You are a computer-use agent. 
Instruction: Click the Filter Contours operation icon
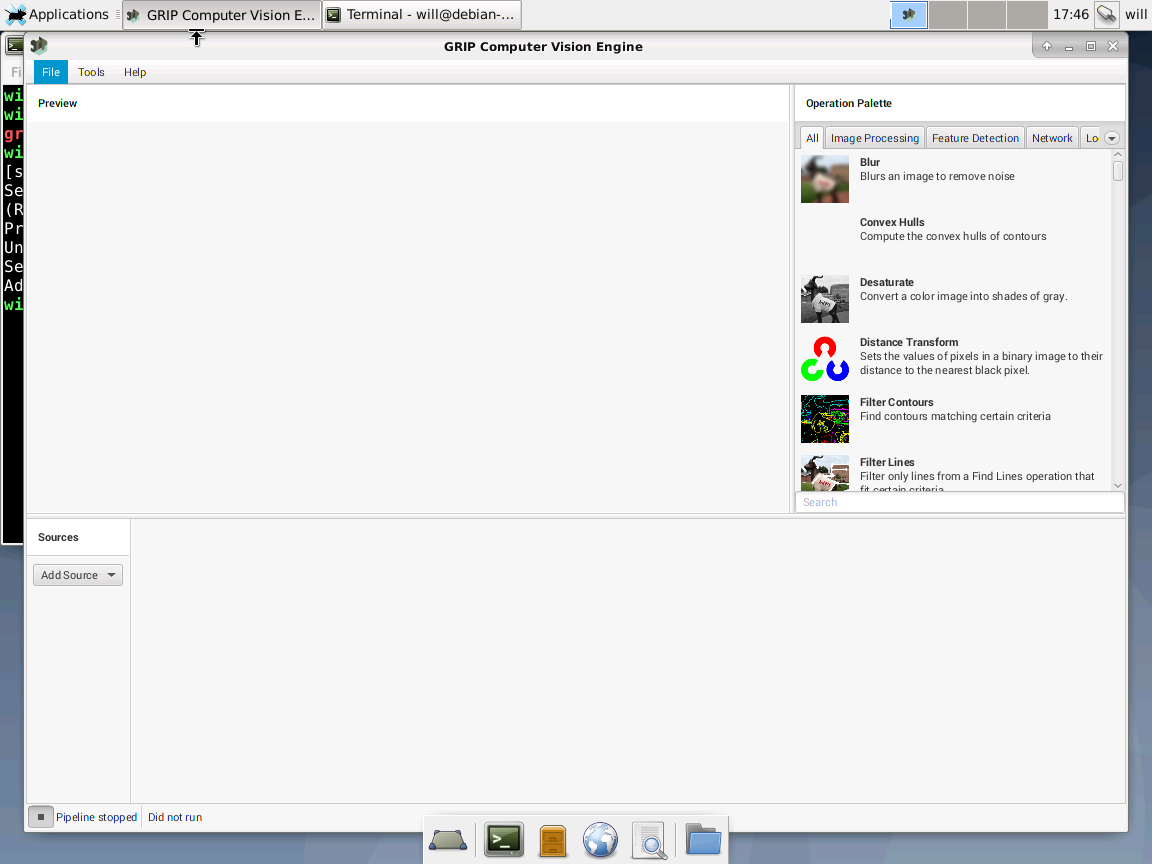click(824, 420)
